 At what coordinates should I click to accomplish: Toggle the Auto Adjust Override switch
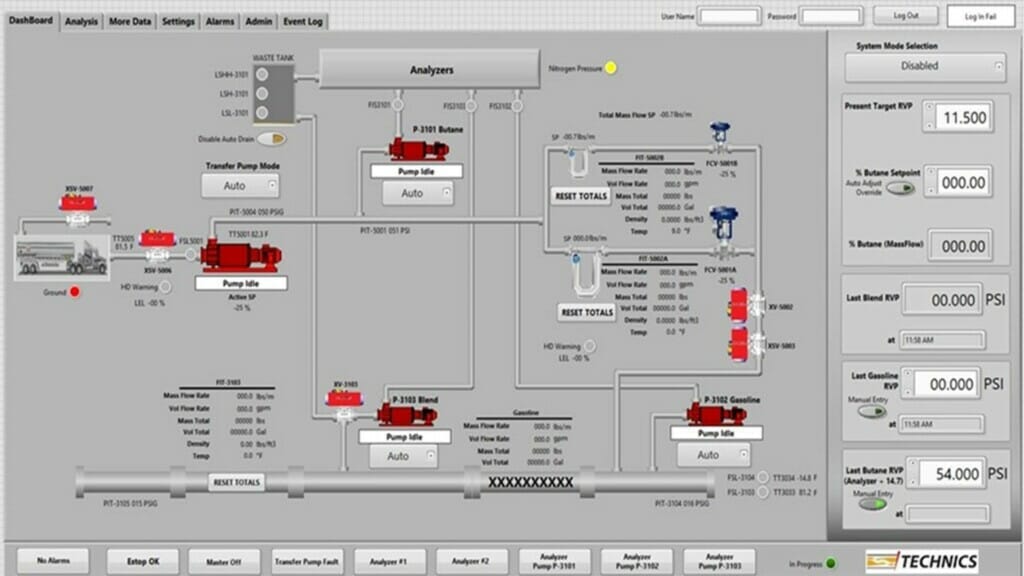900,186
